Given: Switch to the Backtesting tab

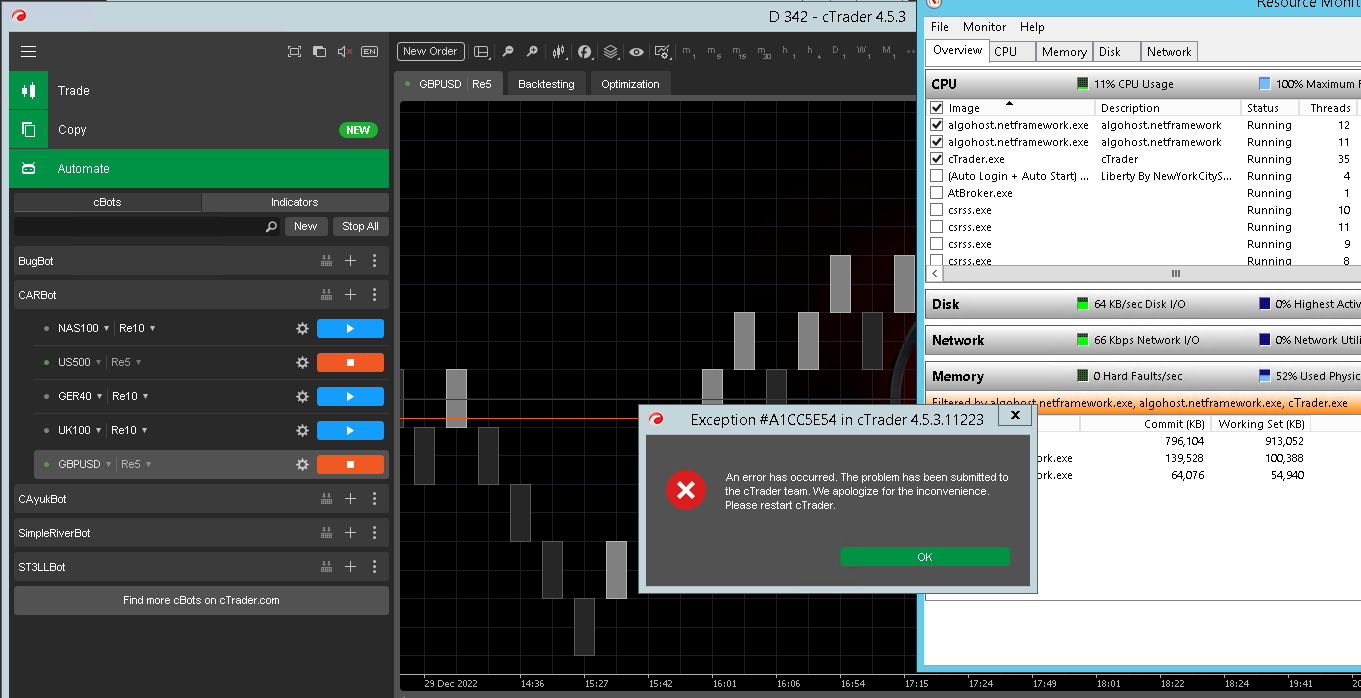Looking at the screenshot, I should tap(546, 84).
